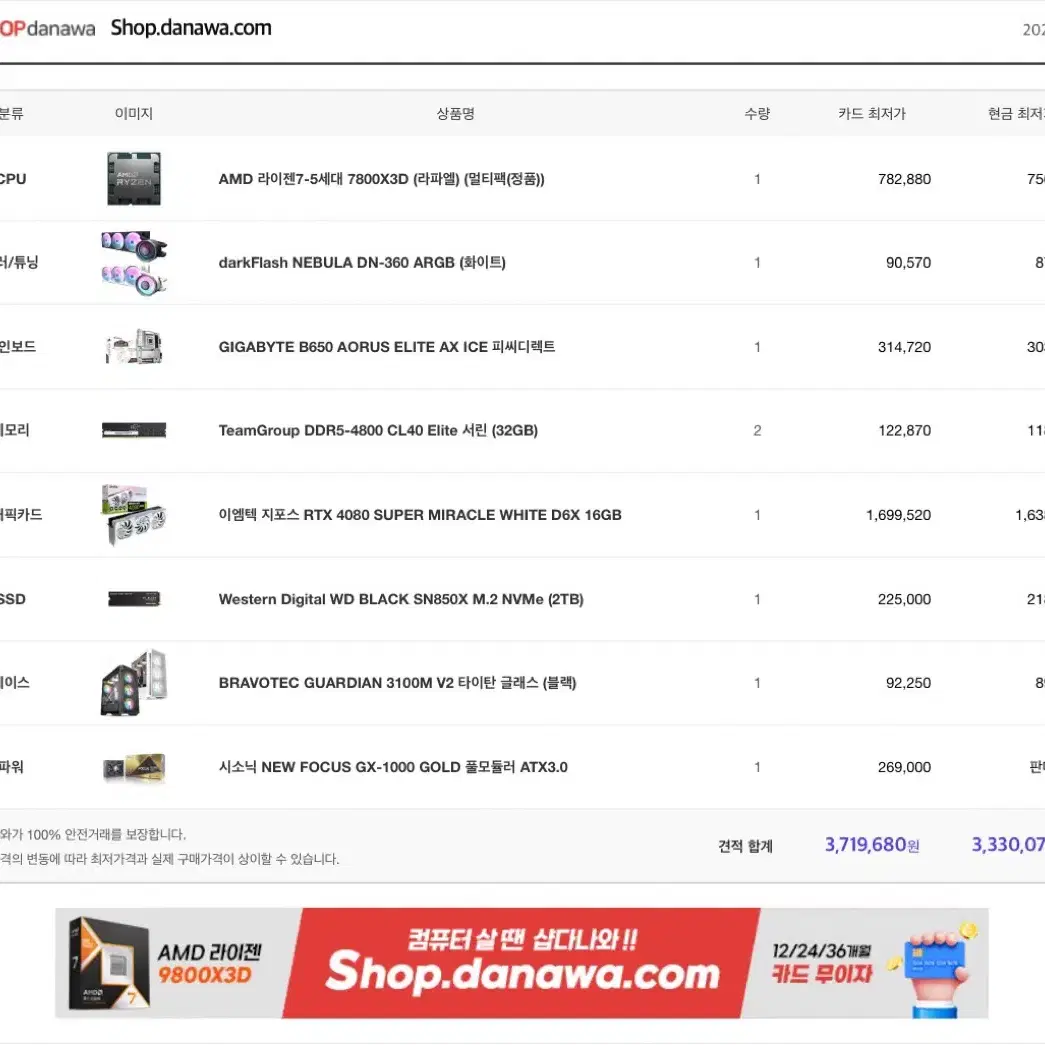The height and width of the screenshot is (1045, 1045).
Task: Select the motherboard card price 314,720
Action: coord(904,347)
